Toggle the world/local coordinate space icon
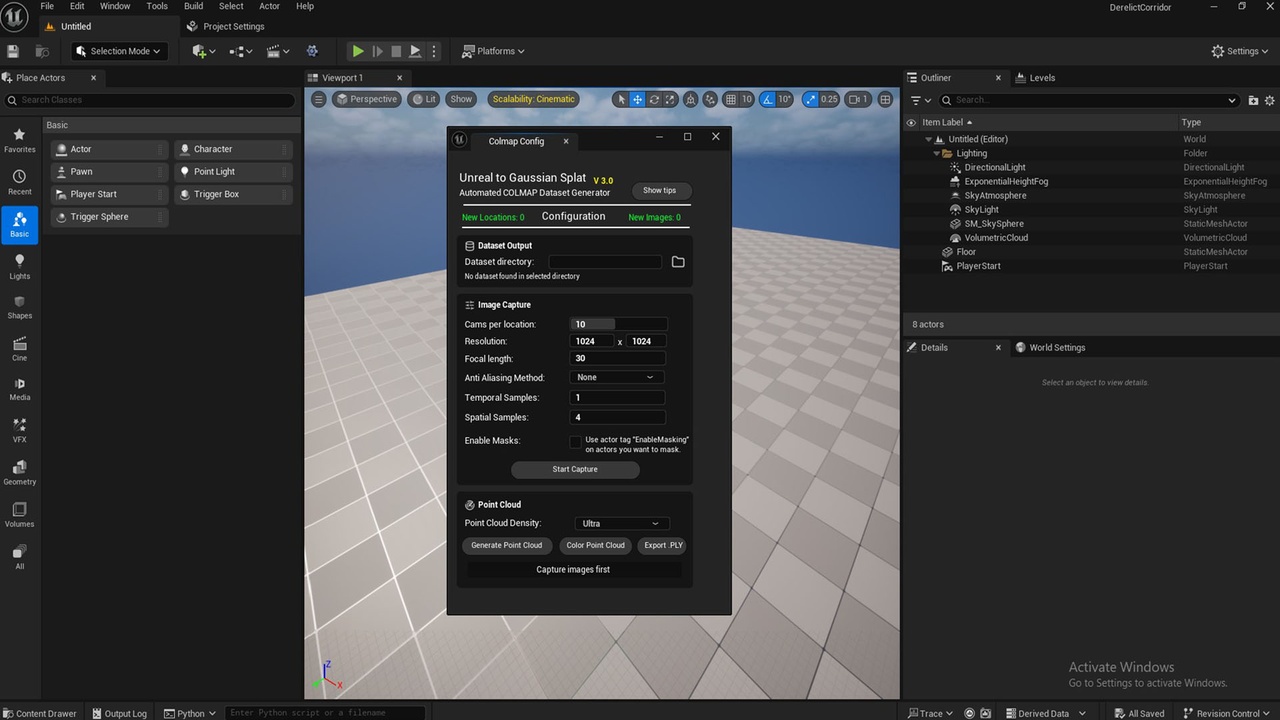 click(692, 99)
